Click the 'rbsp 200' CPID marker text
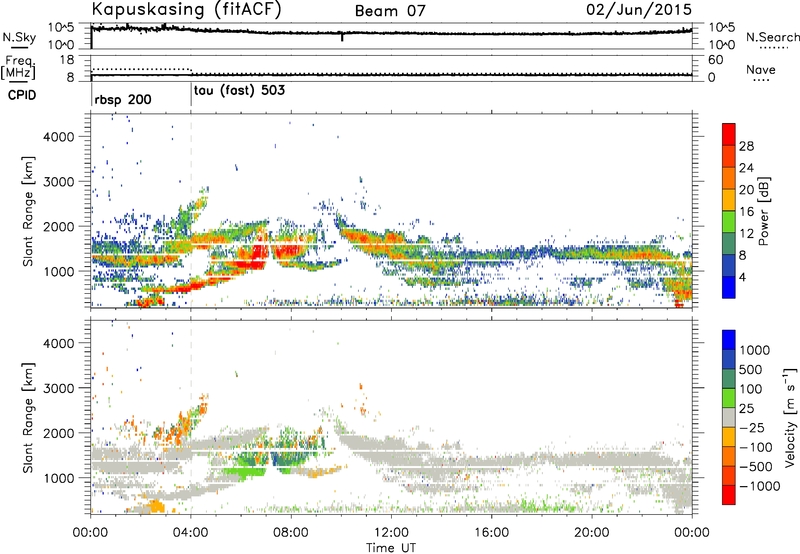 coord(123,99)
